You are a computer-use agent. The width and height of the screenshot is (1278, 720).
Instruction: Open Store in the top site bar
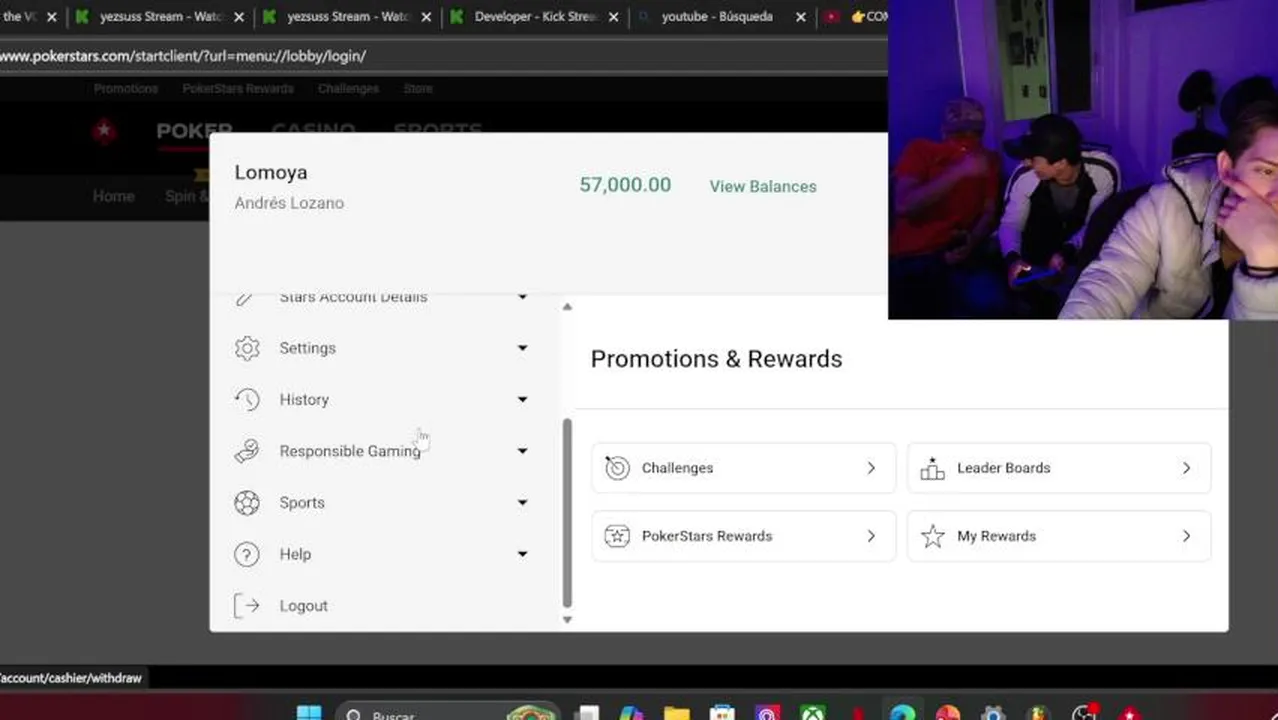(x=418, y=89)
